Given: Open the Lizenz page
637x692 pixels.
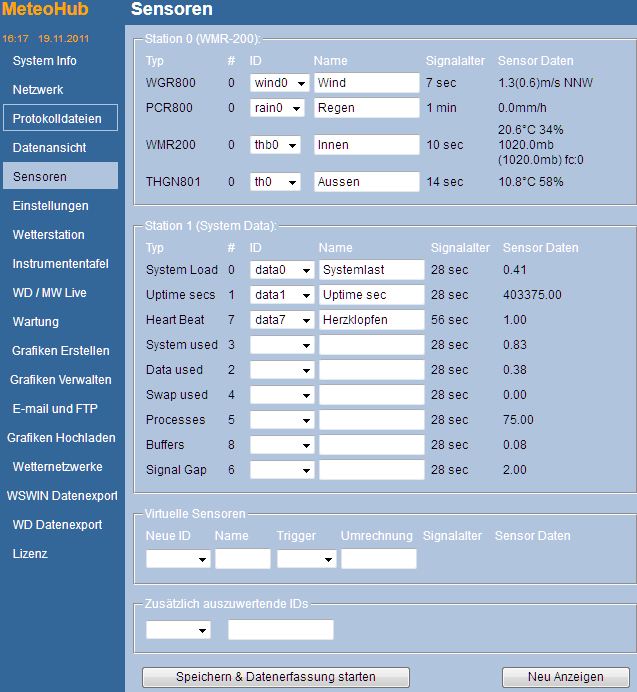Looking at the screenshot, I should coord(30,554).
